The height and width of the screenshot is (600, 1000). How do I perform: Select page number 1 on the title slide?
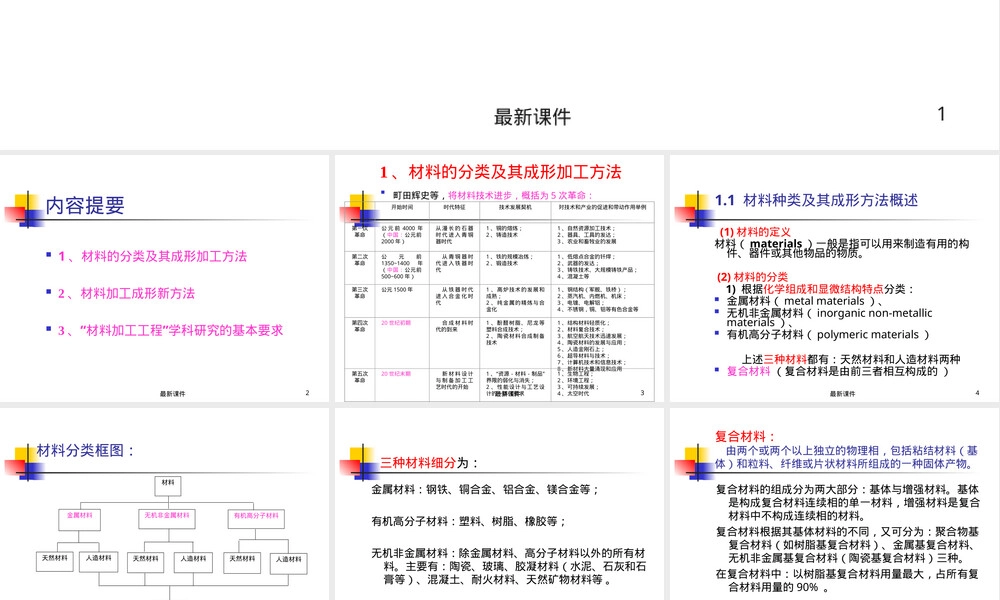[941, 114]
